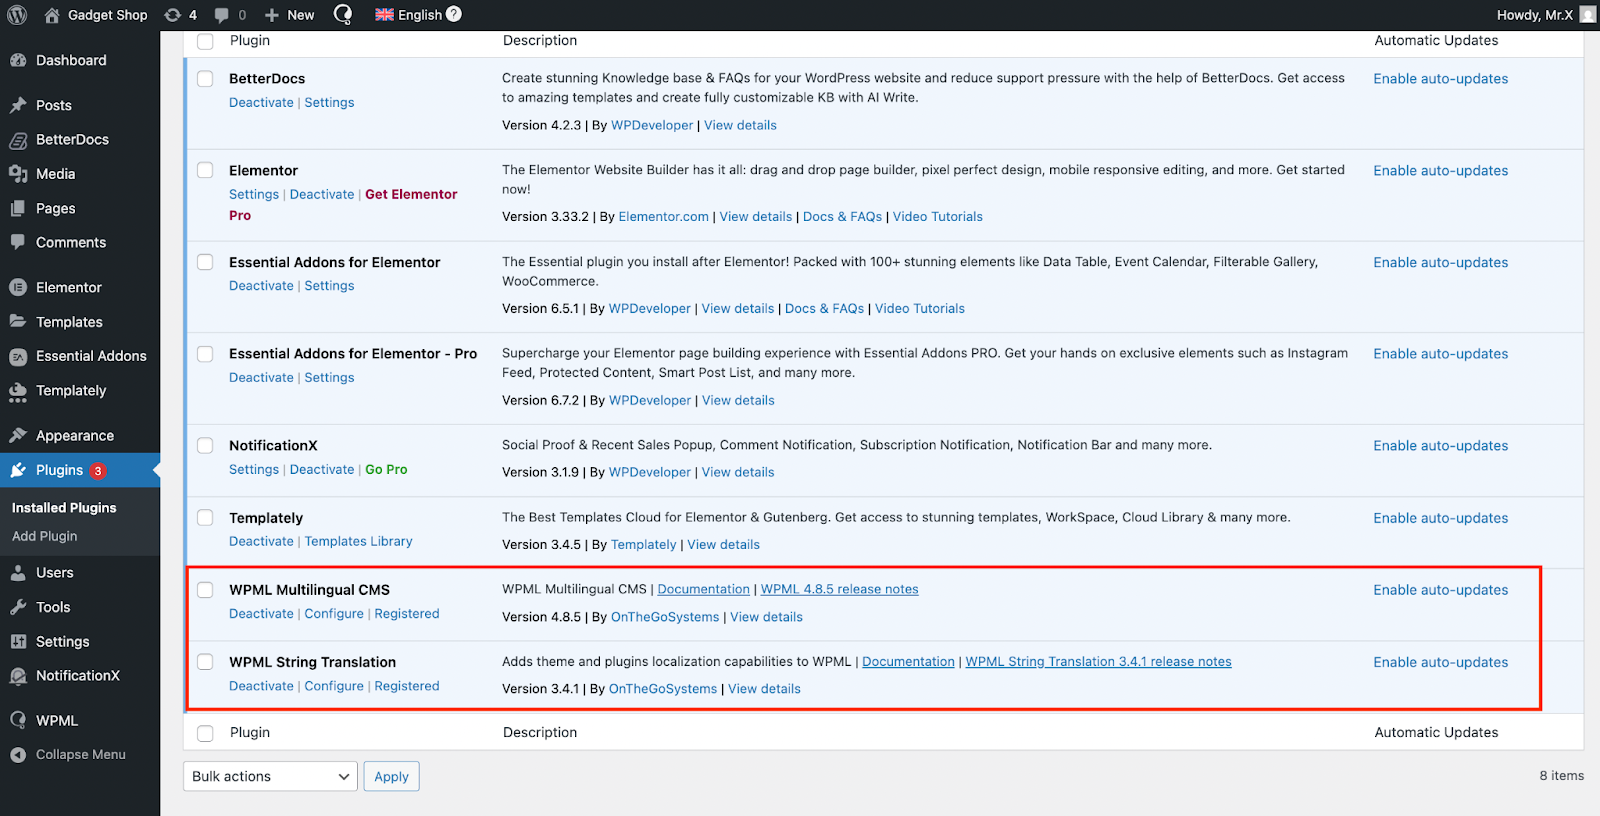Check the WPML Multilingual CMS checkbox
Screen dimensions: 1600x816
205,590
